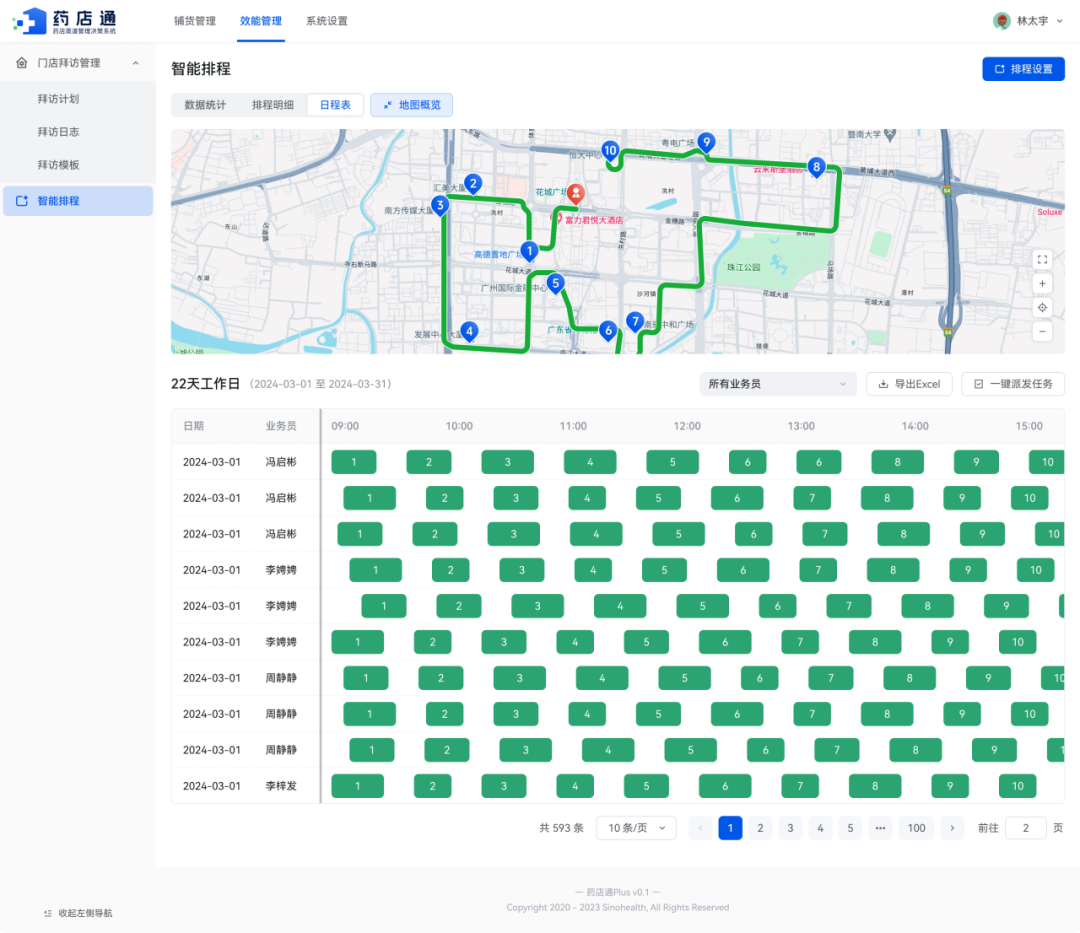Screen dimensions: 1080x933
Task: Toggle the 地图概览 map overview
Action: [411, 105]
